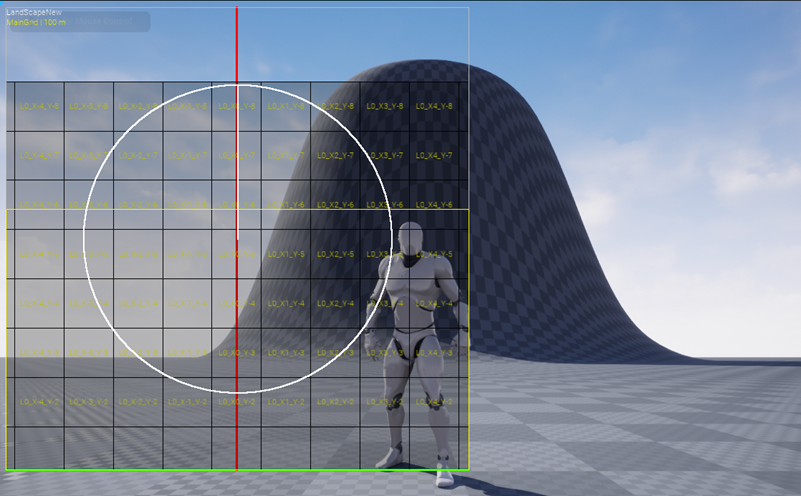The width and height of the screenshot is (801, 496).
Task: Choose cell L0_X1_Y-5
Action: point(286,254)
